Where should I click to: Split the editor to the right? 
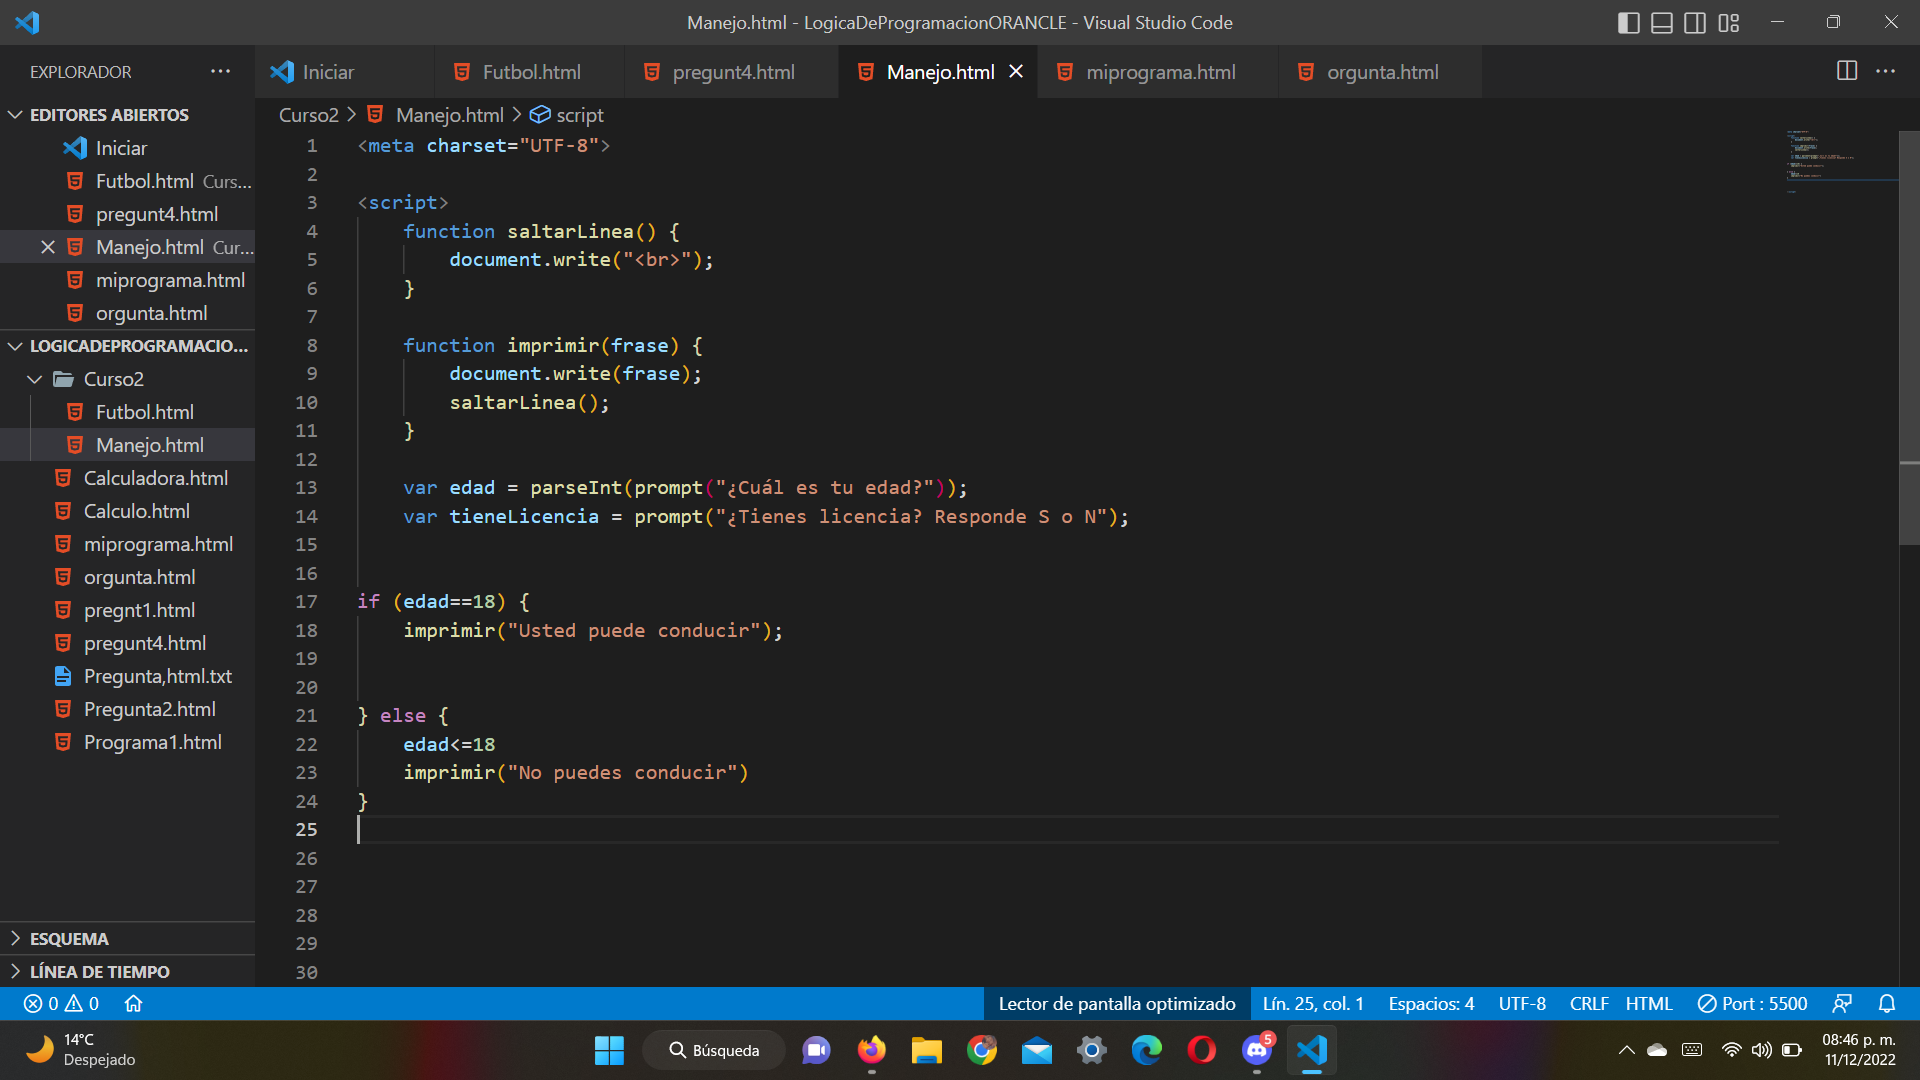click(x=1847, y=71)
